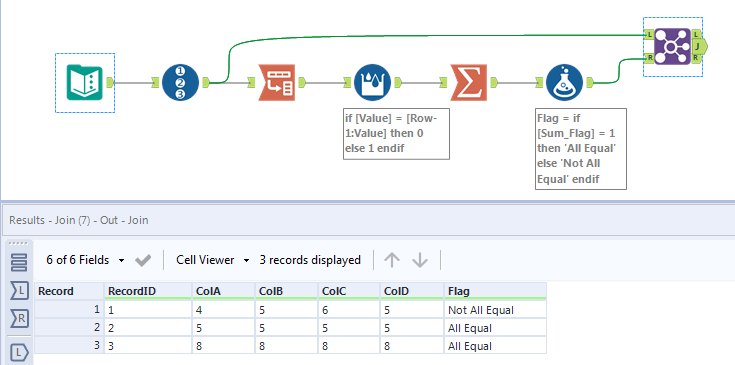The height and width of the screenshot is (365, 735).
Task: Select ColC value 6 in record 1
Action: (349, 310)
